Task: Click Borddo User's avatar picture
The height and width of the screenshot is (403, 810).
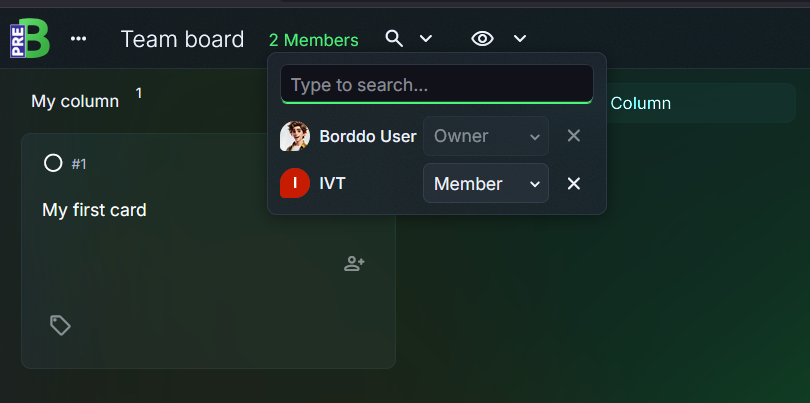Action: tap(295, 136)
